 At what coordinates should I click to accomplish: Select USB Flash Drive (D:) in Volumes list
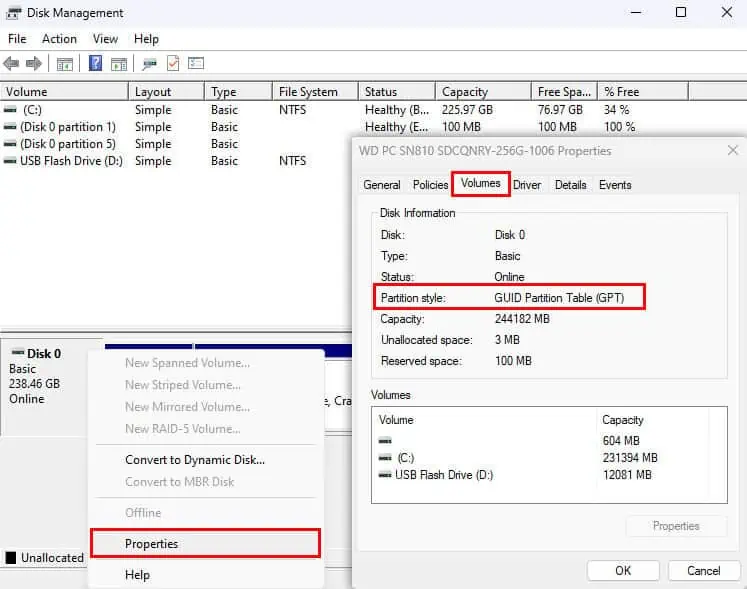click(x=444, y=475)
